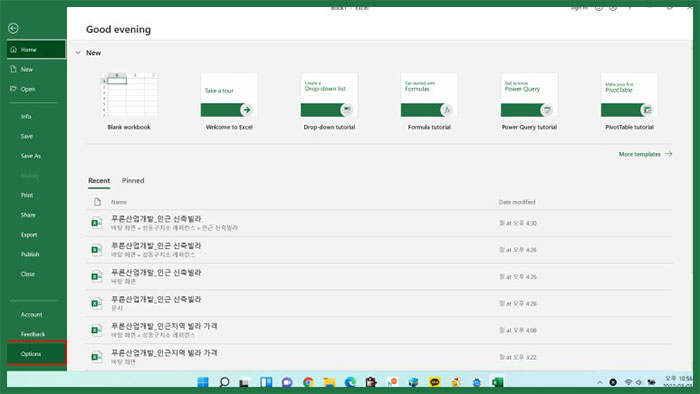Image resolution: width=700 pixels, height=394 pixels.
Task: Switch to the Pinned tab
Action: 133,181
